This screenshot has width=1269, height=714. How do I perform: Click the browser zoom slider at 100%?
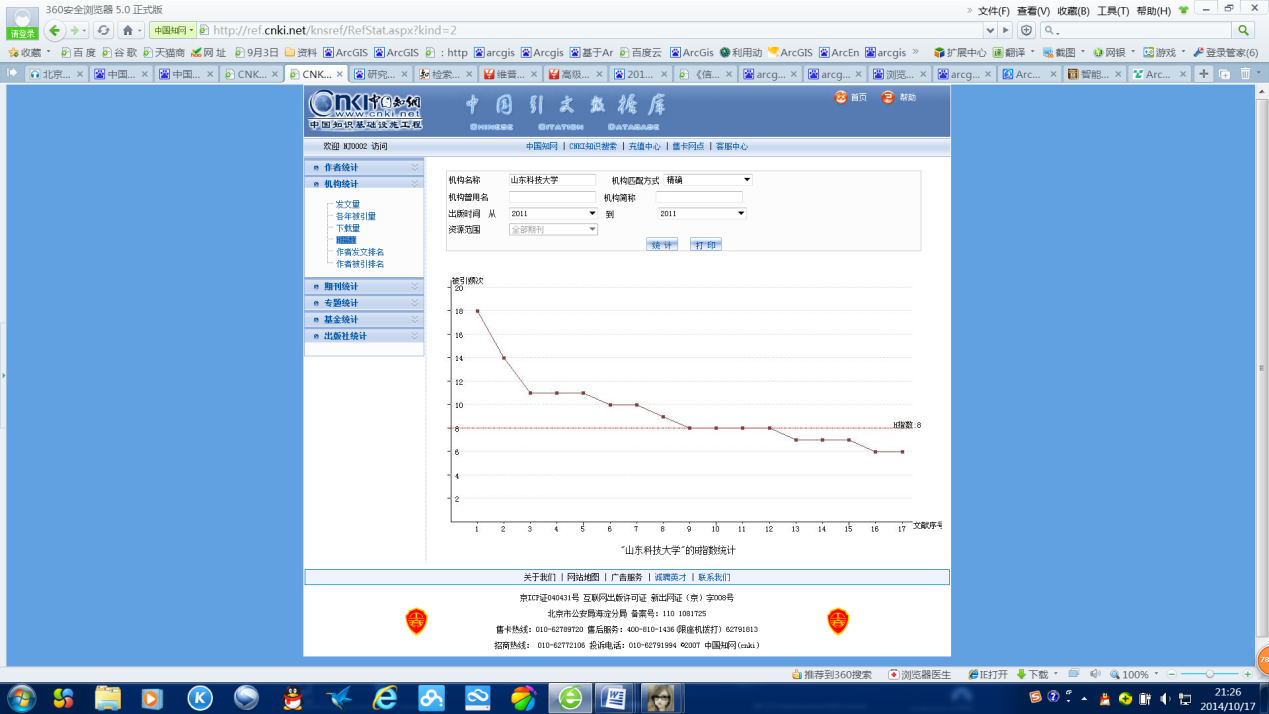tap(1210, 675)
